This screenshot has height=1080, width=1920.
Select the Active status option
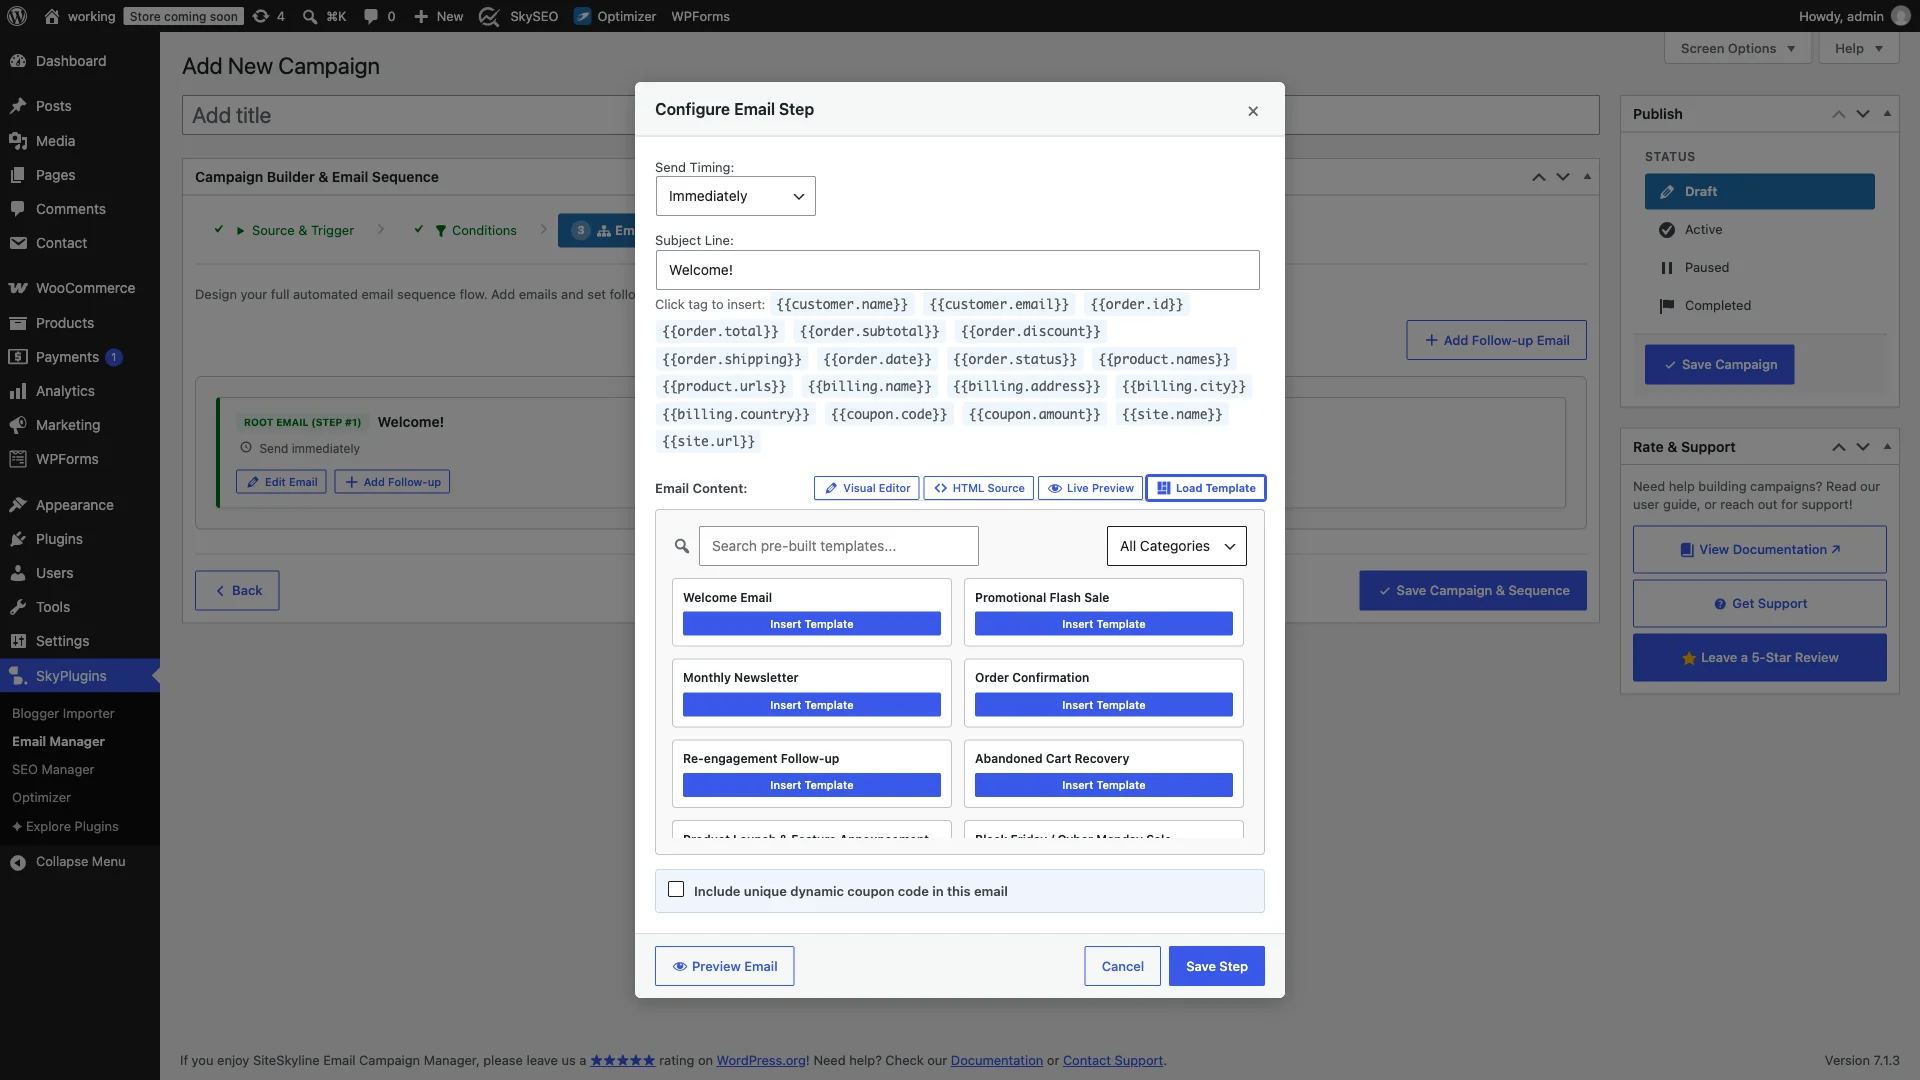coord(1759,229)
